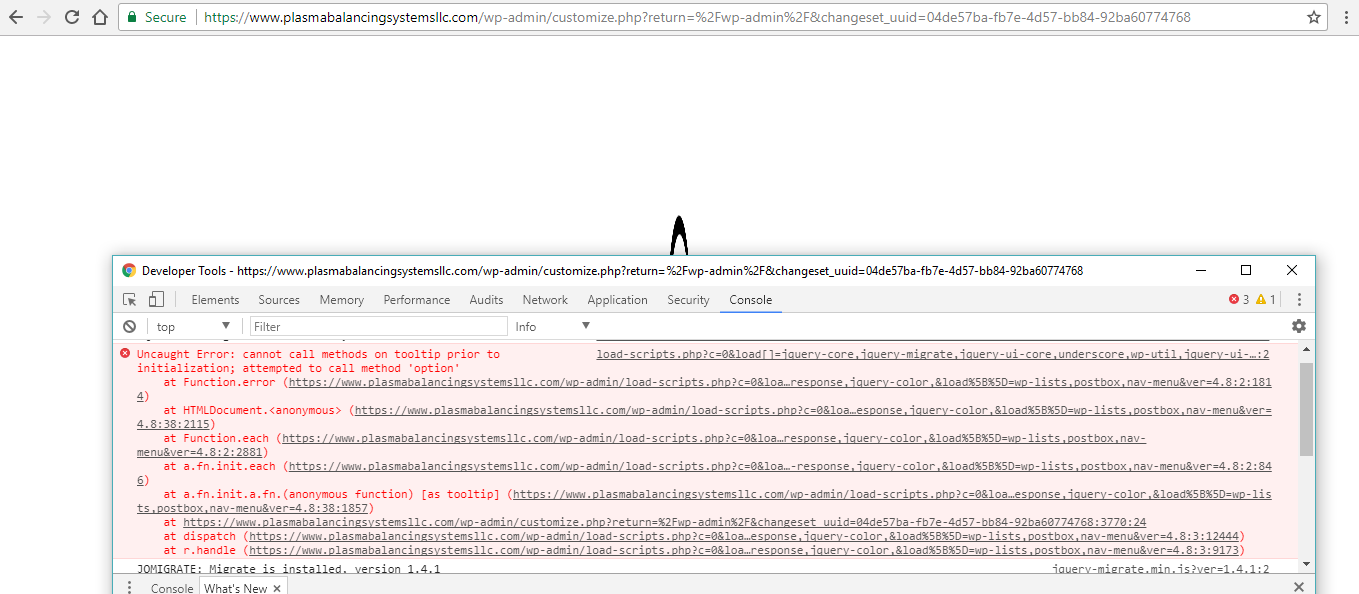Open the 'Info' log level dropdown
The image size is (1359, 594).
[x=552, y=327]
